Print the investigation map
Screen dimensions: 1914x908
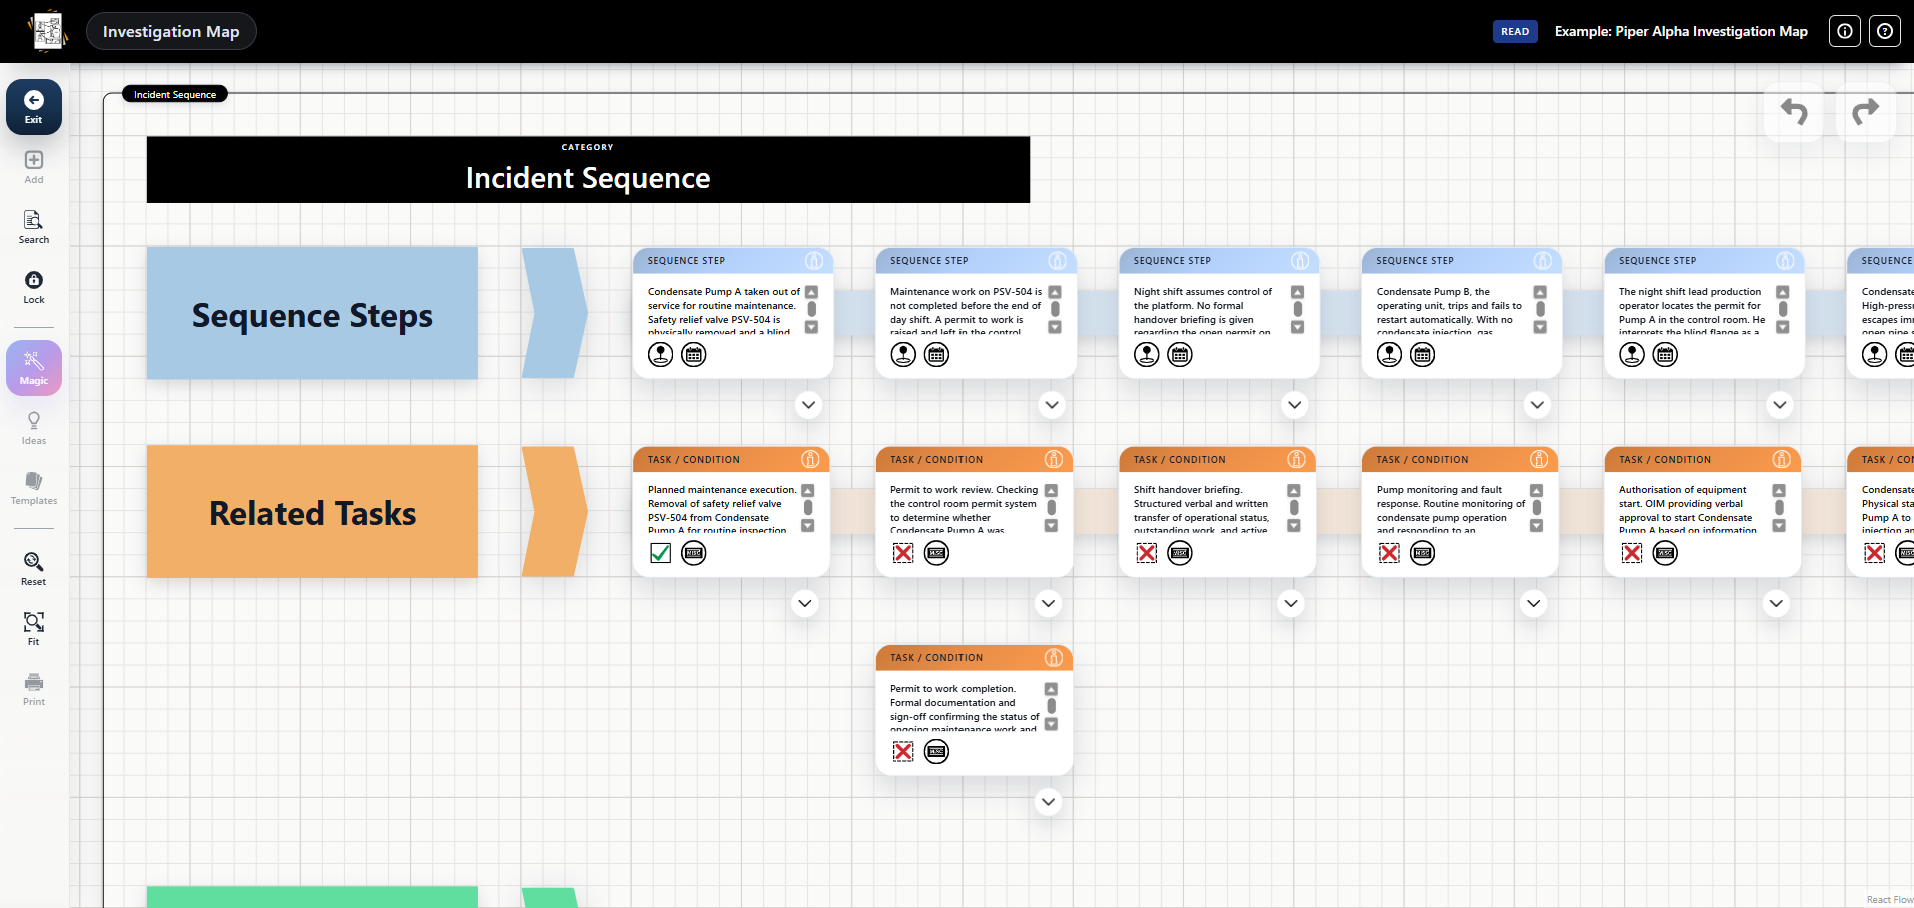pyautogui.click(x=34, y=689)
